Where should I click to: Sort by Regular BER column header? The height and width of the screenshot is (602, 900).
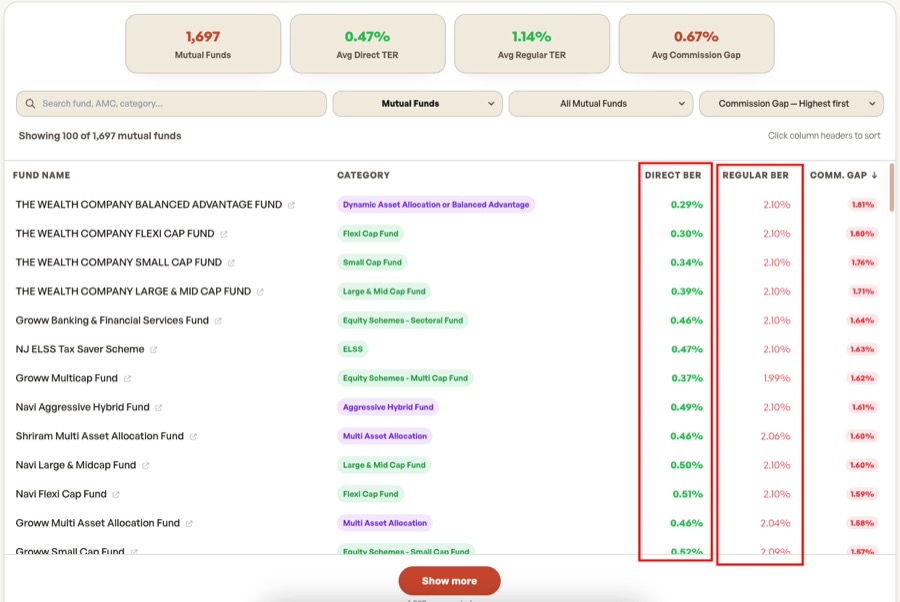(755, 175)
